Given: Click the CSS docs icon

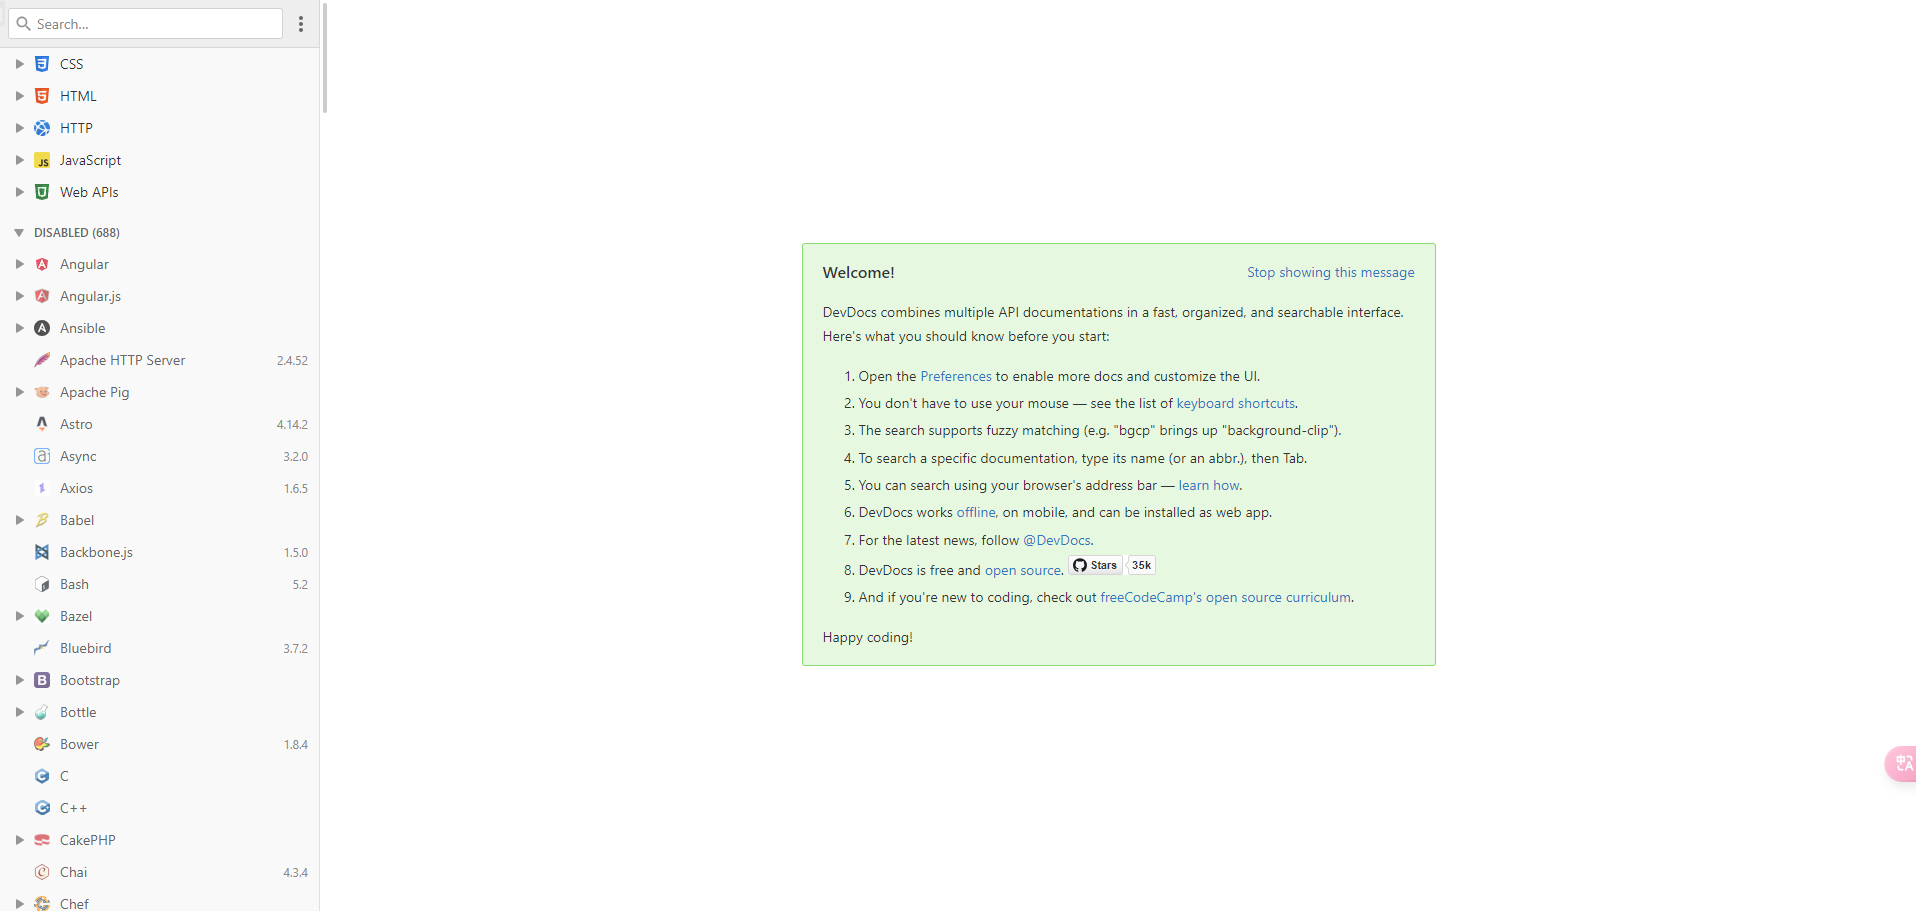Looking at the screenshot, I should (x=42, y=64).
